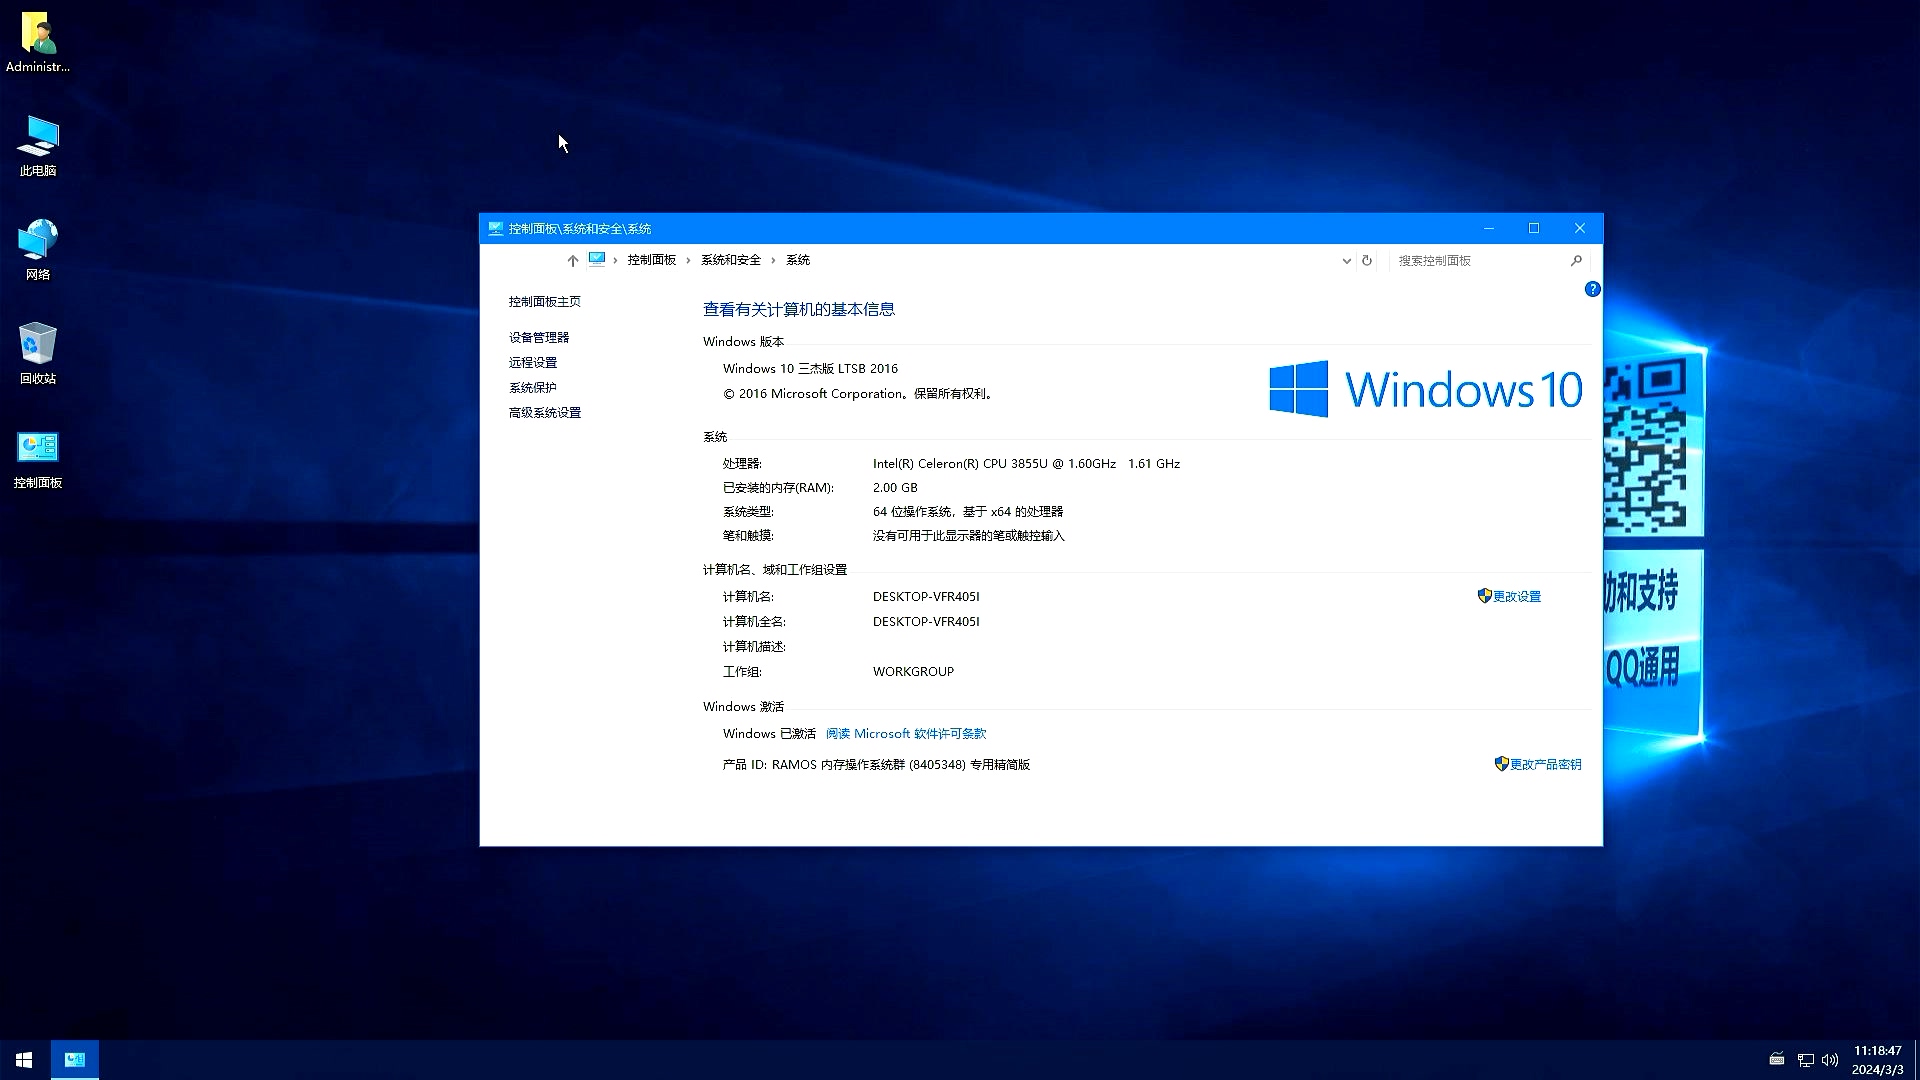This screenshot has width=1920, height=1080.
Task: Close the system window
Action: pyautogui.click(x=1580, y=228)
